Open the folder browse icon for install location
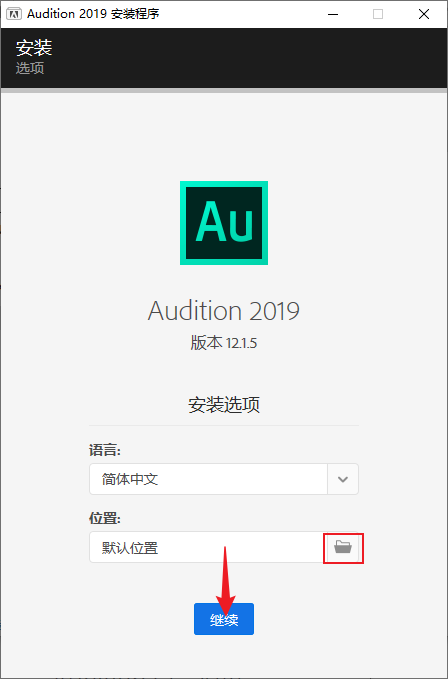The image size is (448, 679). pyautogui.click(x=343, y=548)
